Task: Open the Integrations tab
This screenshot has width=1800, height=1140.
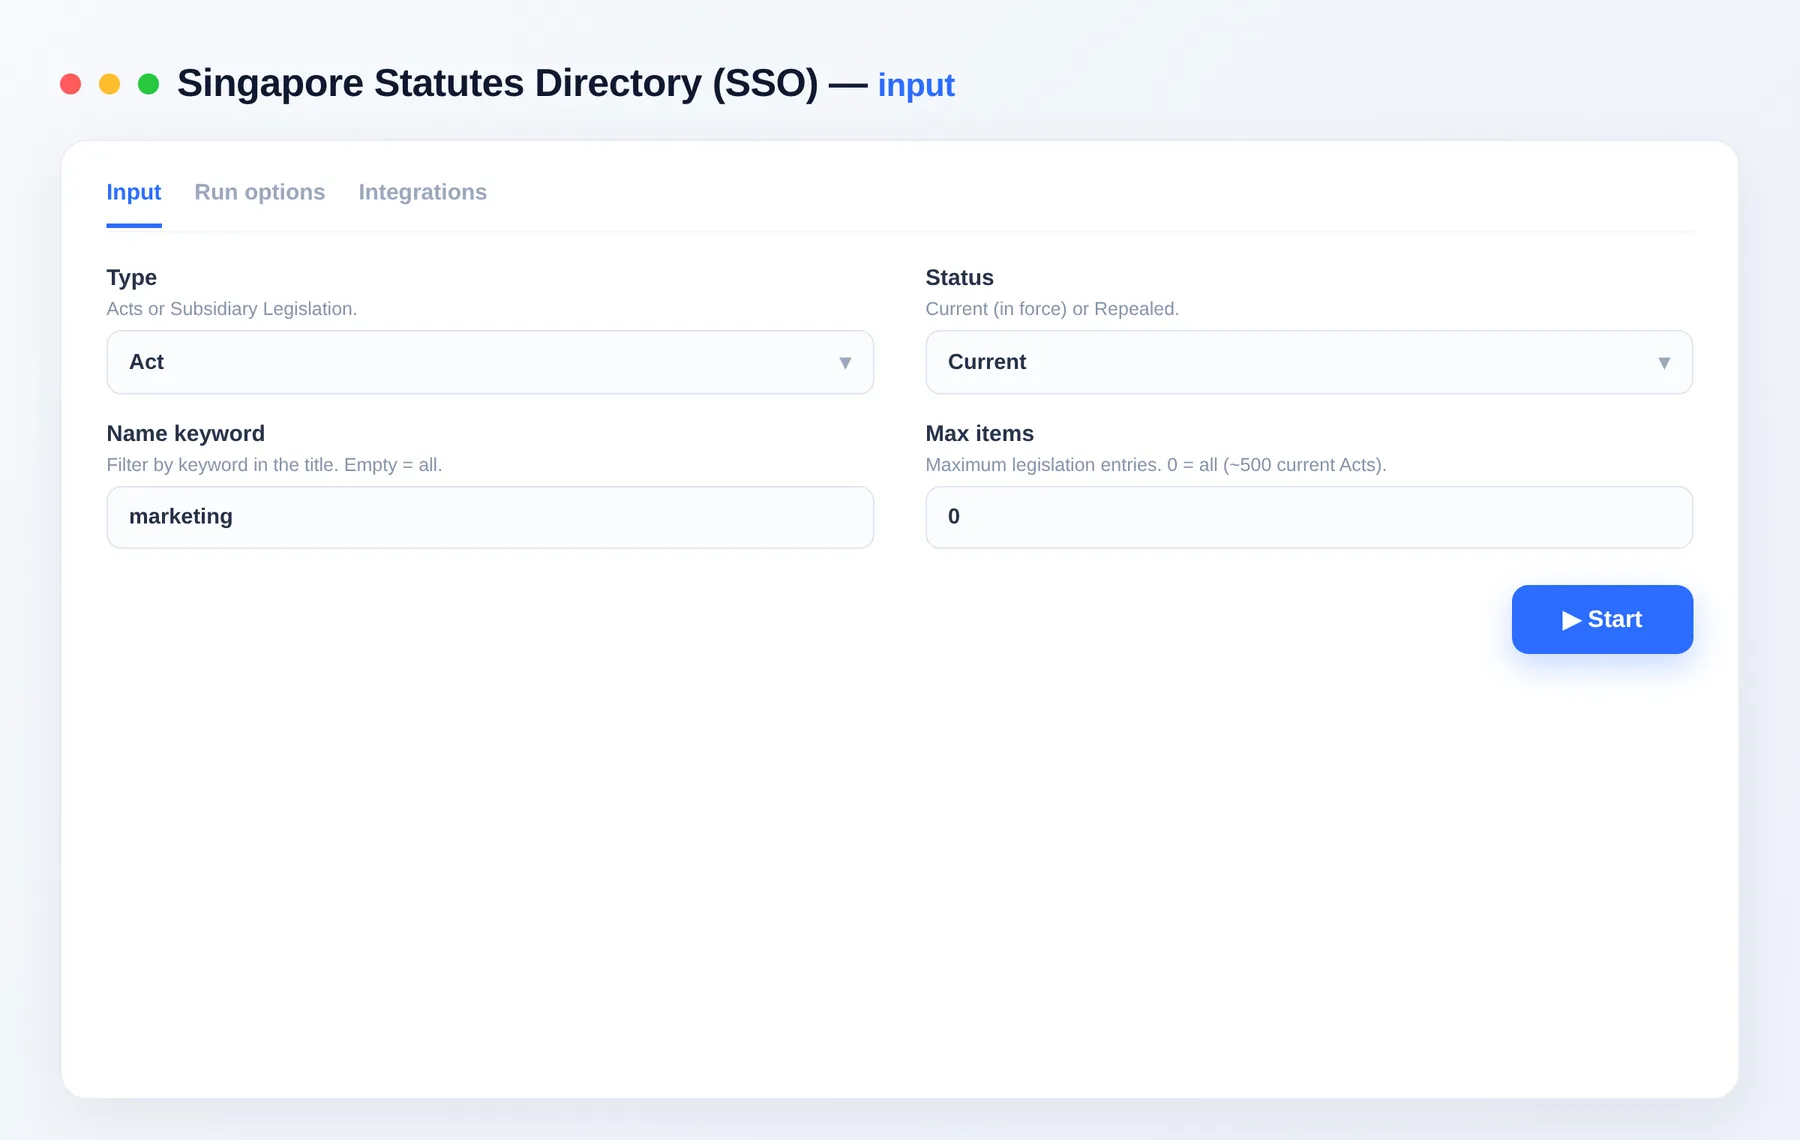Action: coord(423,192)
